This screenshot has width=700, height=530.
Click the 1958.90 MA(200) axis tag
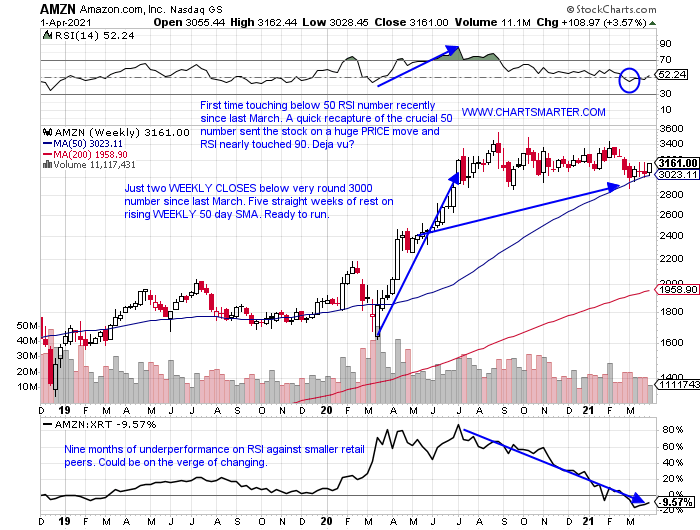tap(677, 290)
